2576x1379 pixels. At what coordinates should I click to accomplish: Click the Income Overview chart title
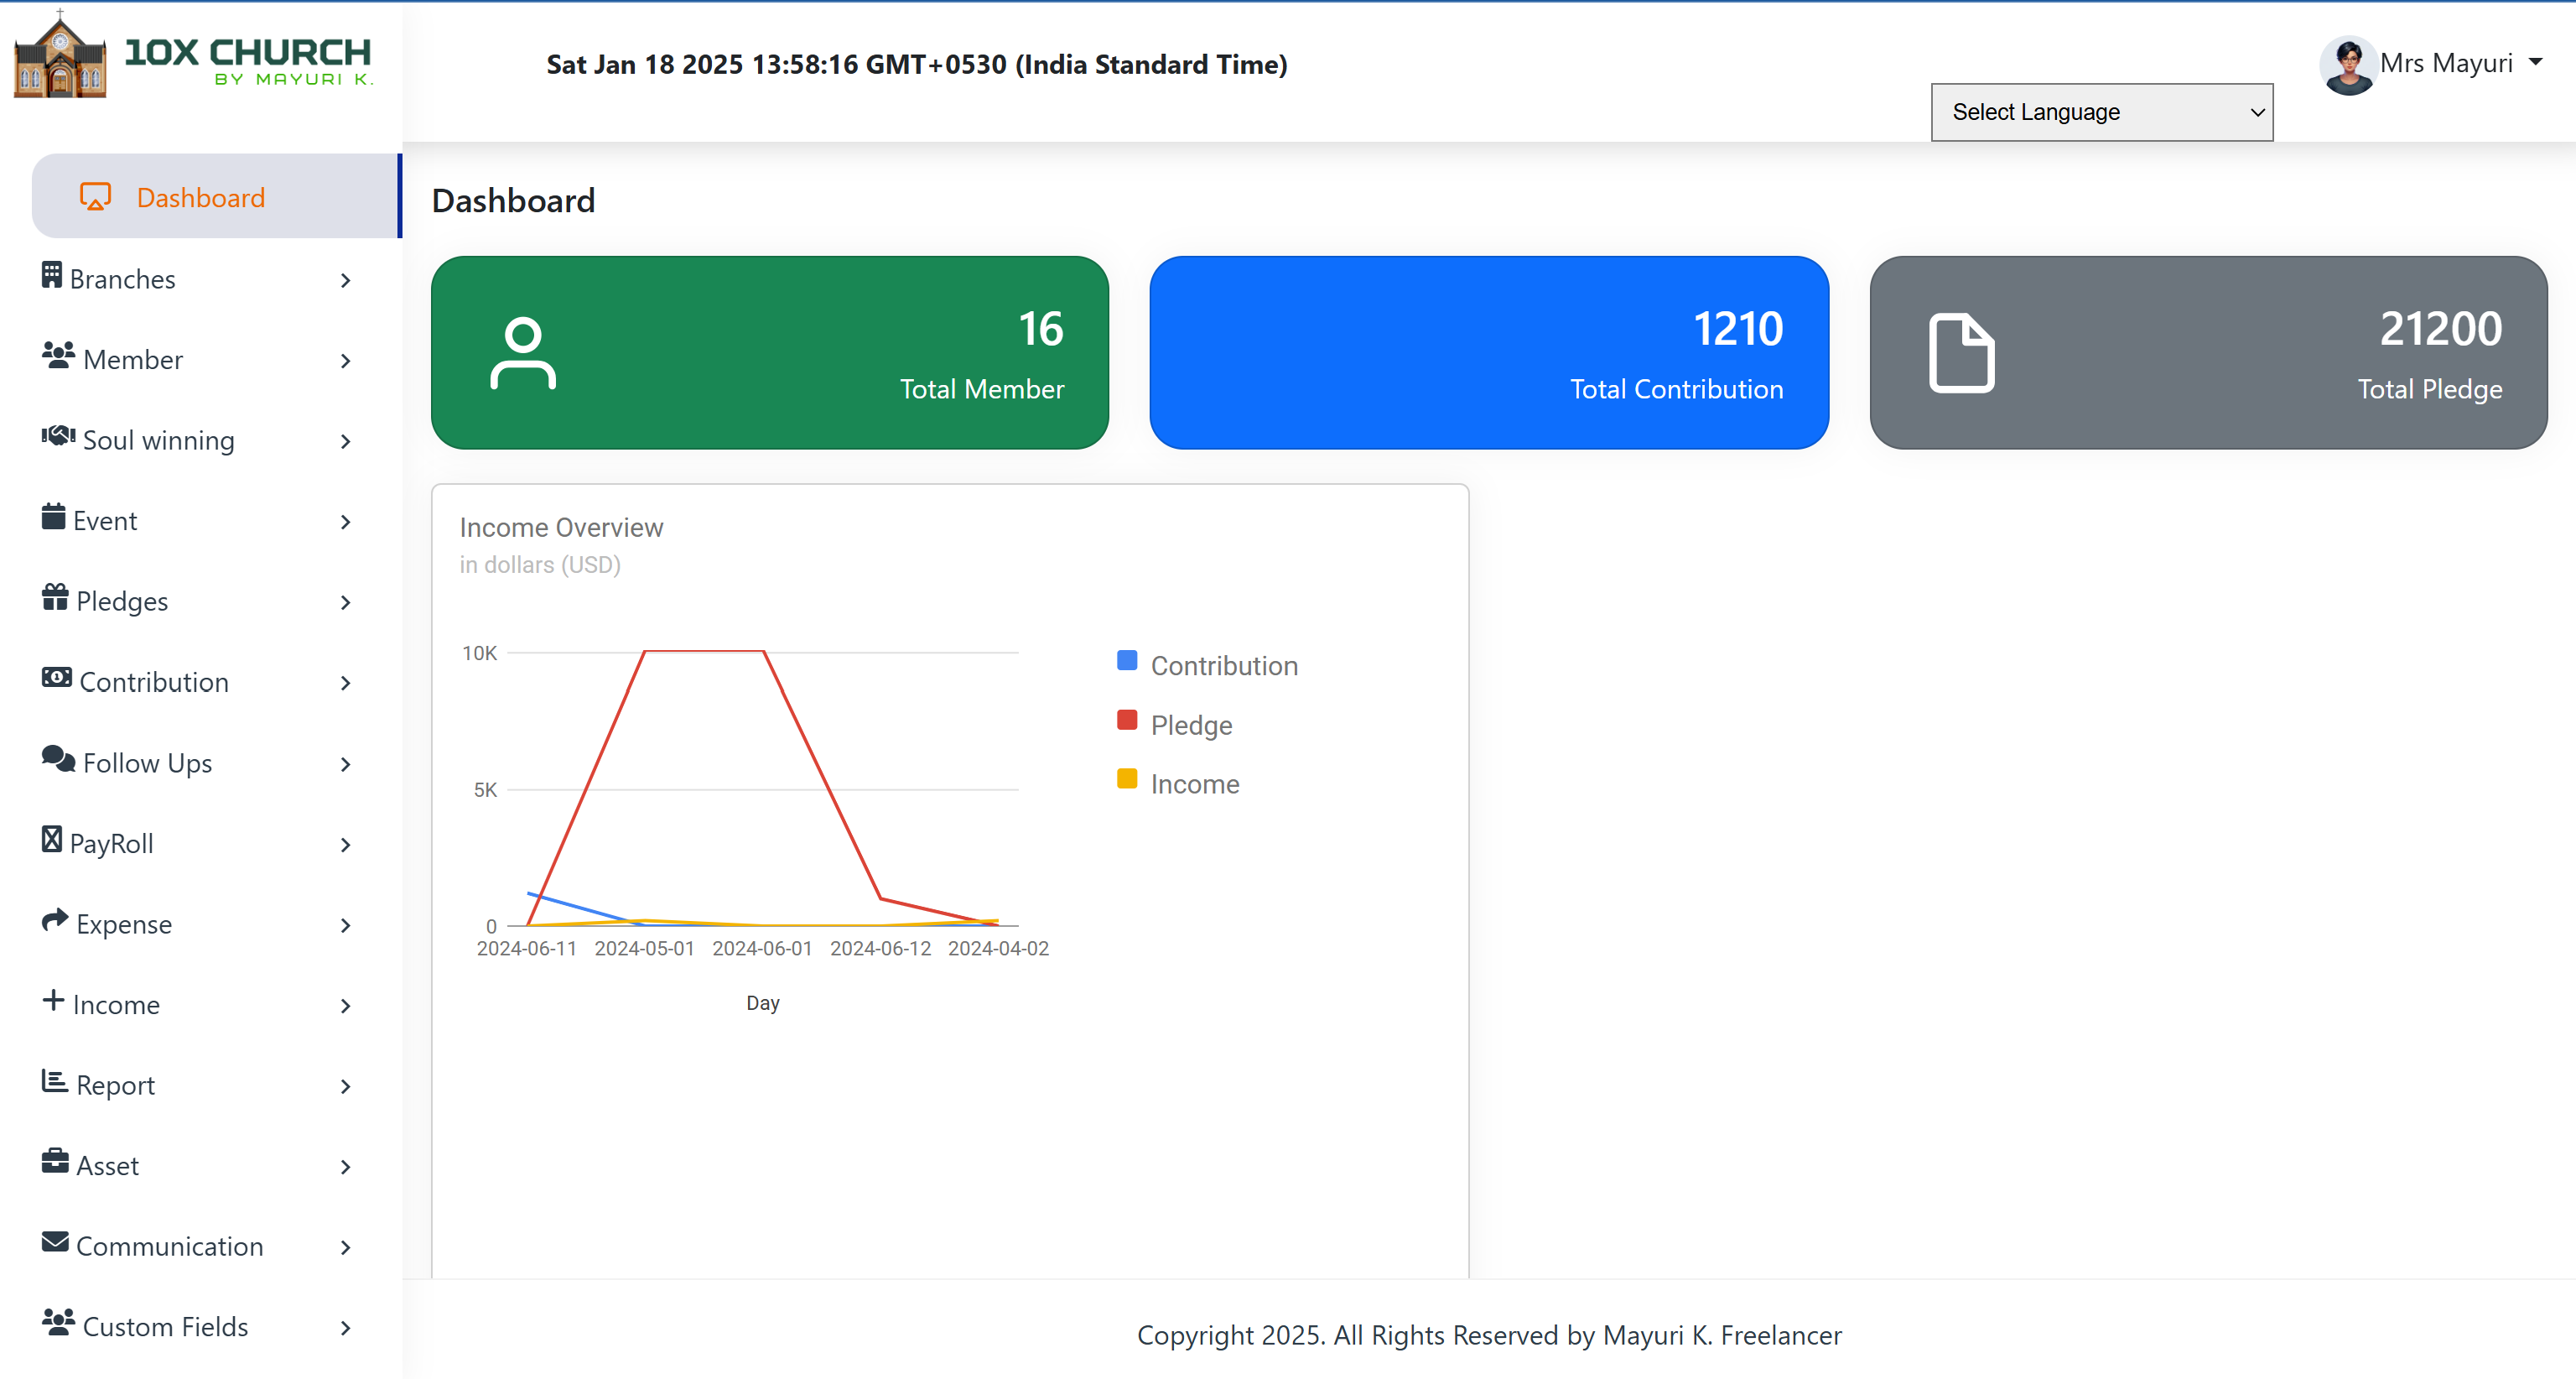(x=561, y=527)
